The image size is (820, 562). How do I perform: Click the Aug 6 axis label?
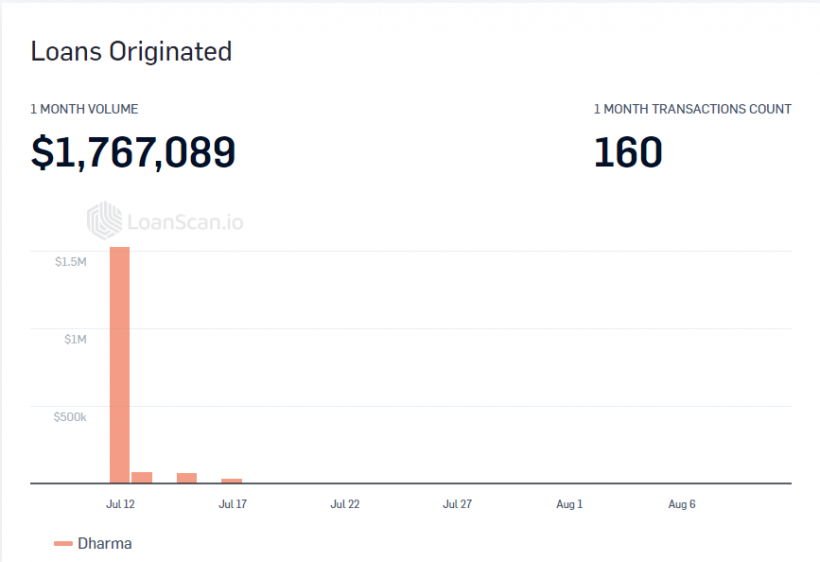coord(682,504)
